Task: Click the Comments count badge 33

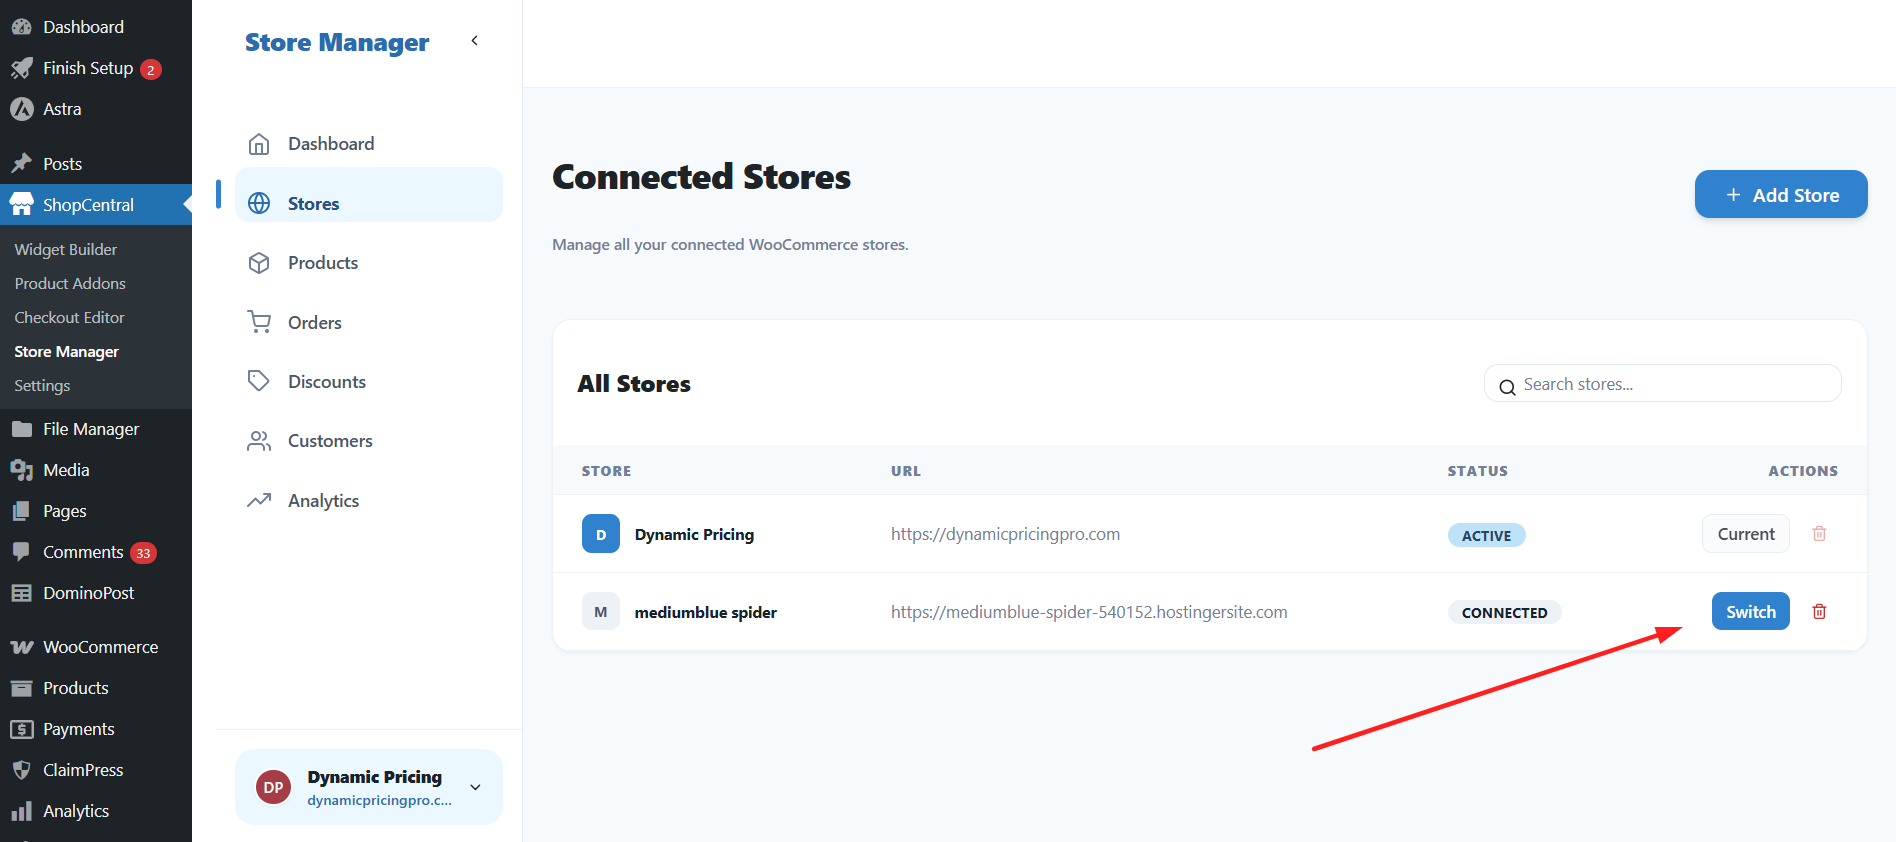Action: (143, 553)
